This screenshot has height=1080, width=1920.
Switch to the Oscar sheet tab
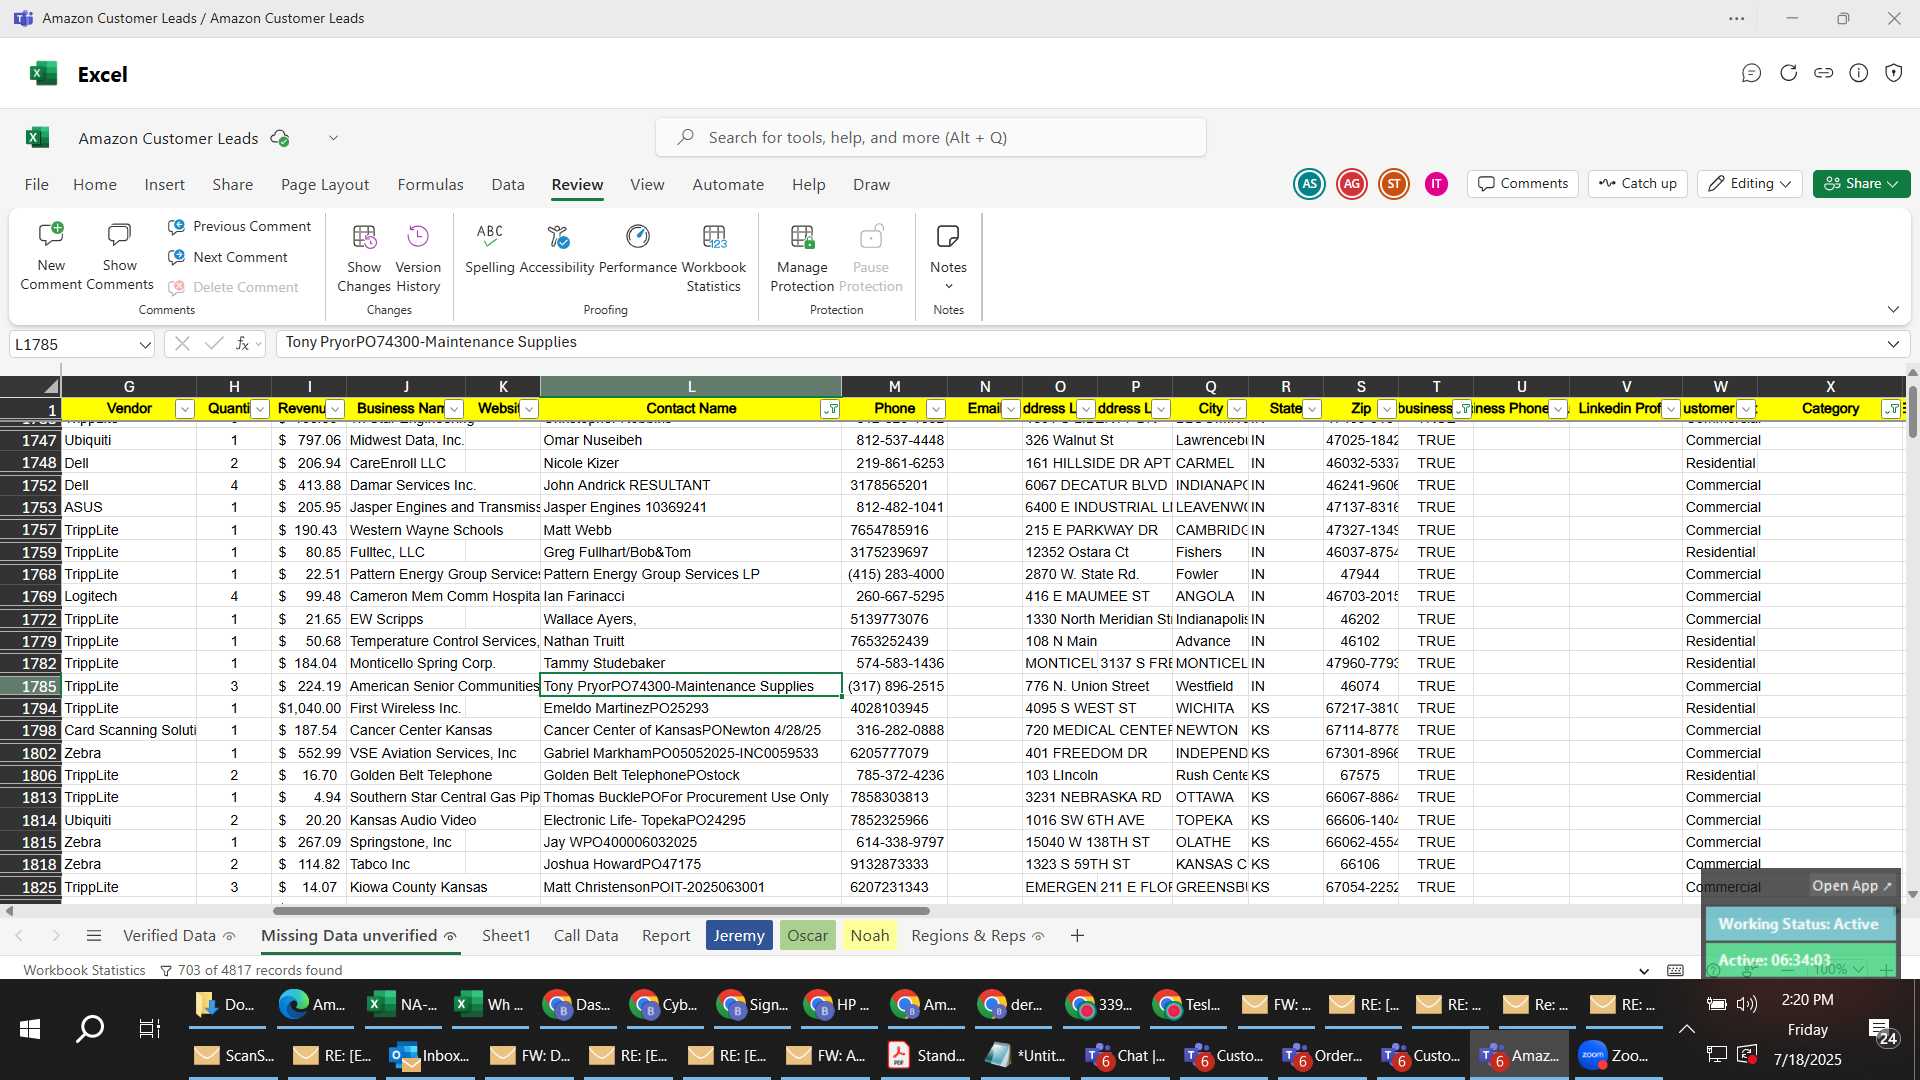tap(807, 936)
